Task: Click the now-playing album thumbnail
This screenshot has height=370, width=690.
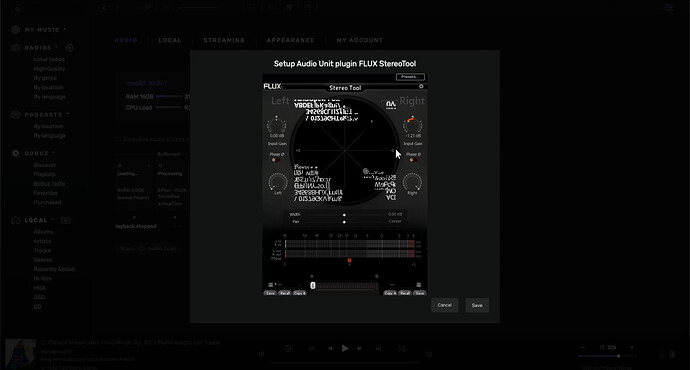Action: point(20,354)
